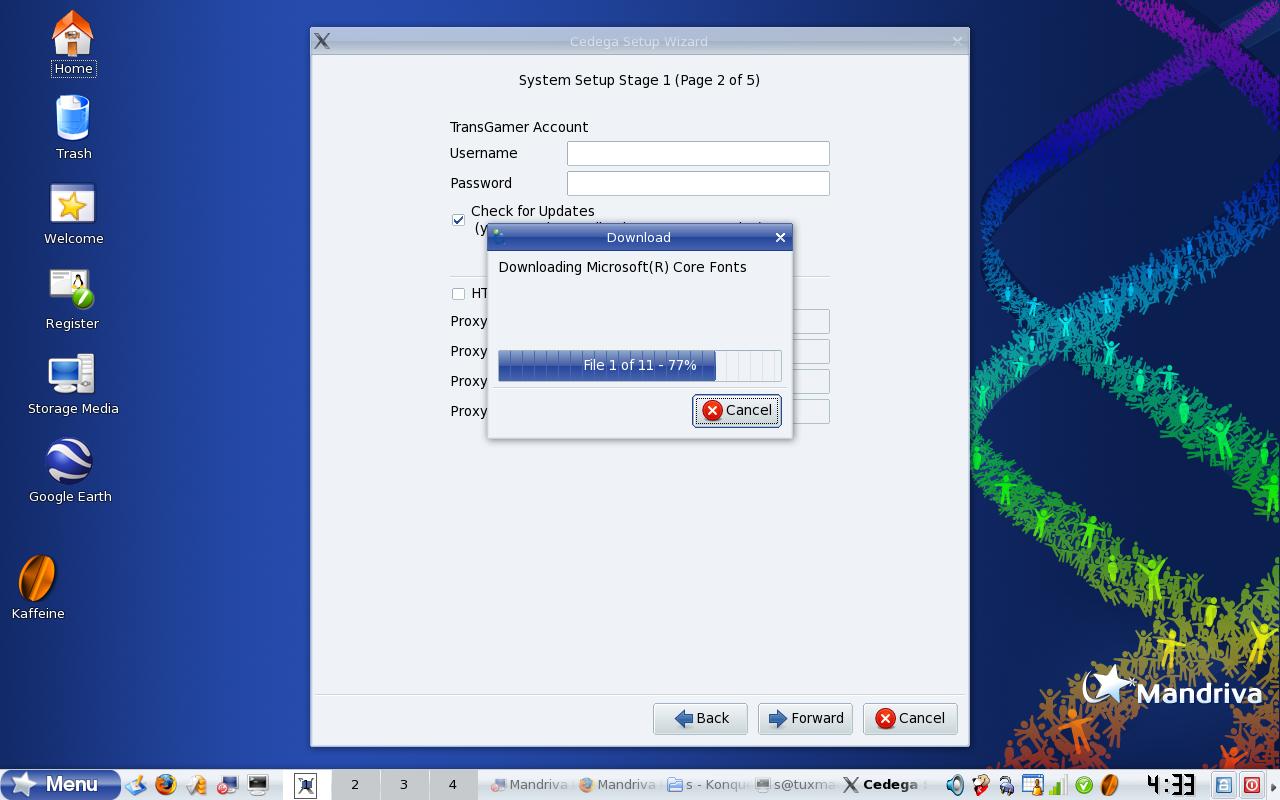Image resolution: width=1280 pixels, height=800 pixels.
Task: Switch to virtual desktop 2
Action: coord(355,785)
